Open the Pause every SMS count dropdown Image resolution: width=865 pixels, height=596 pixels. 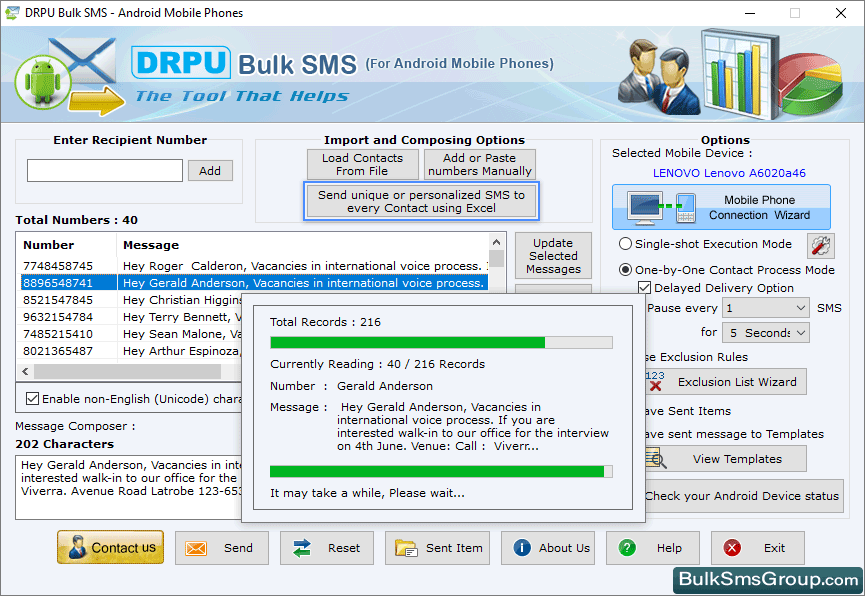[x=766, y=308]
